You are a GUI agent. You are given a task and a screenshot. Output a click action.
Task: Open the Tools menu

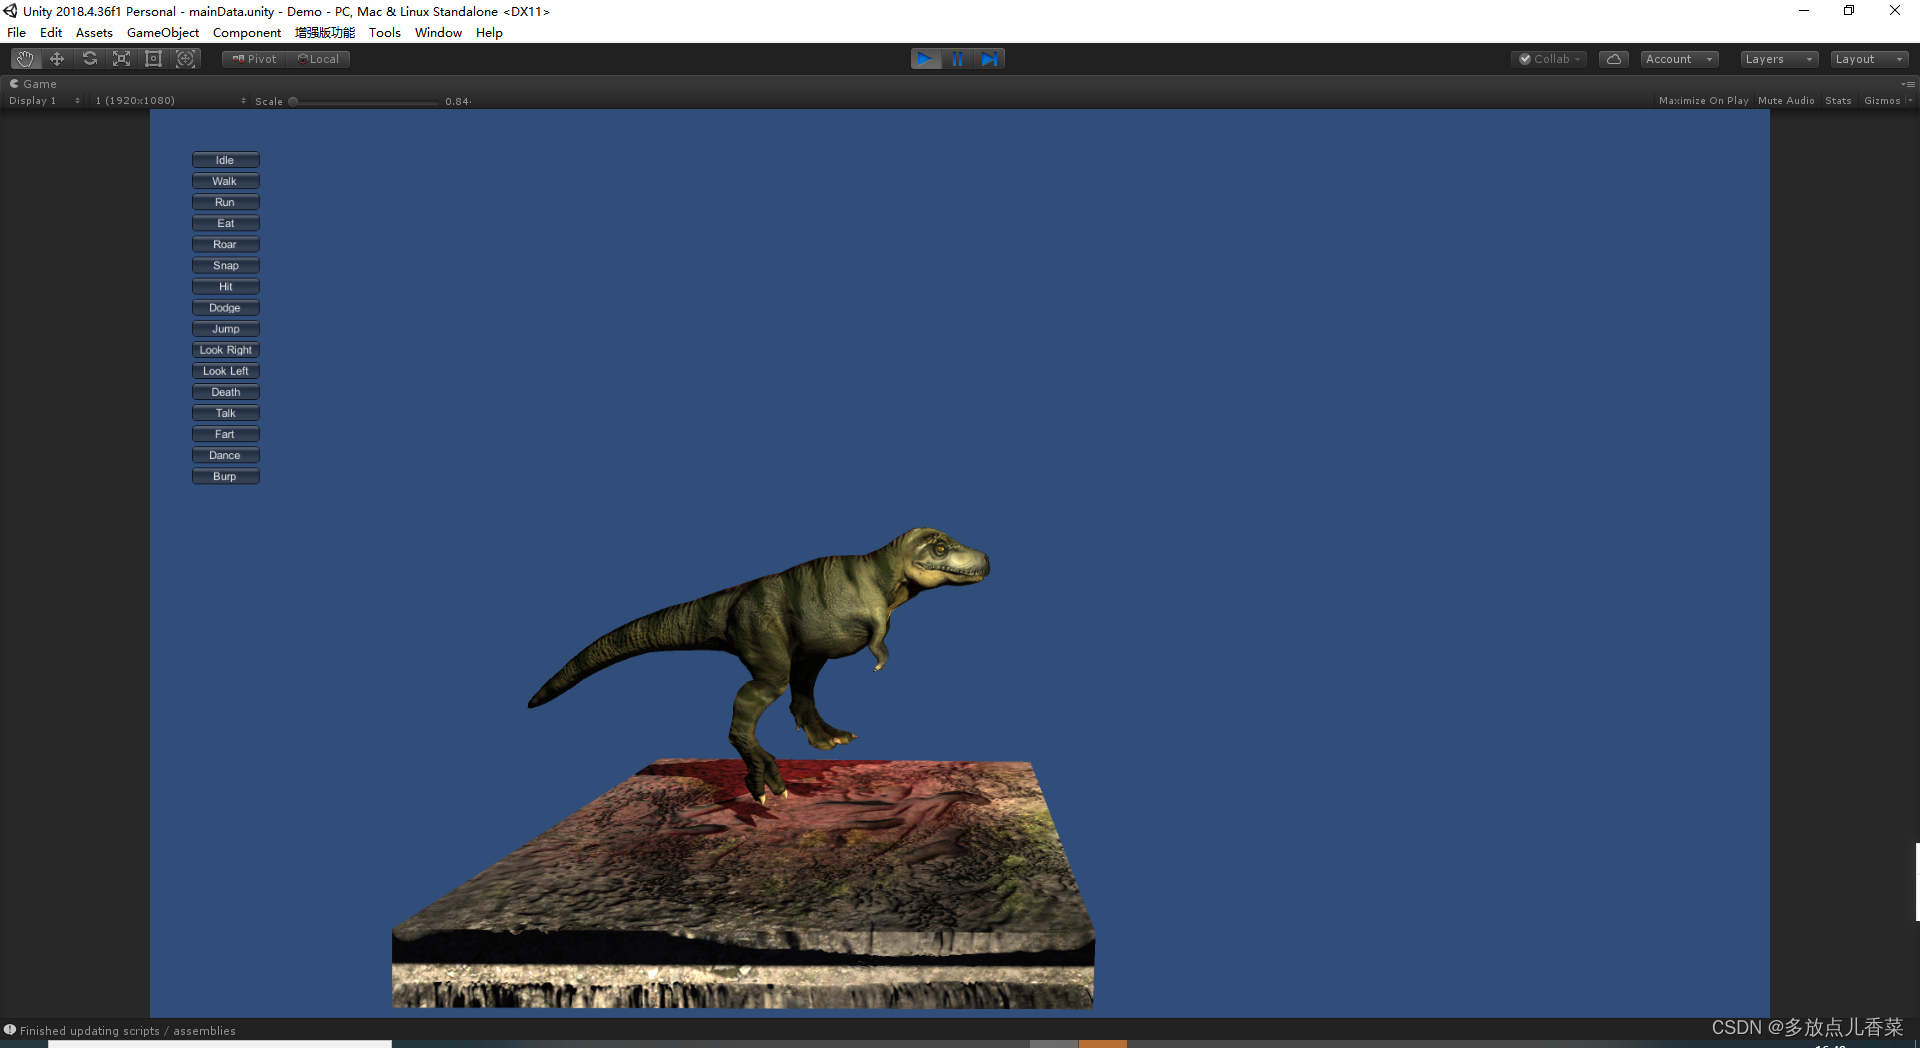click(385, 33)
